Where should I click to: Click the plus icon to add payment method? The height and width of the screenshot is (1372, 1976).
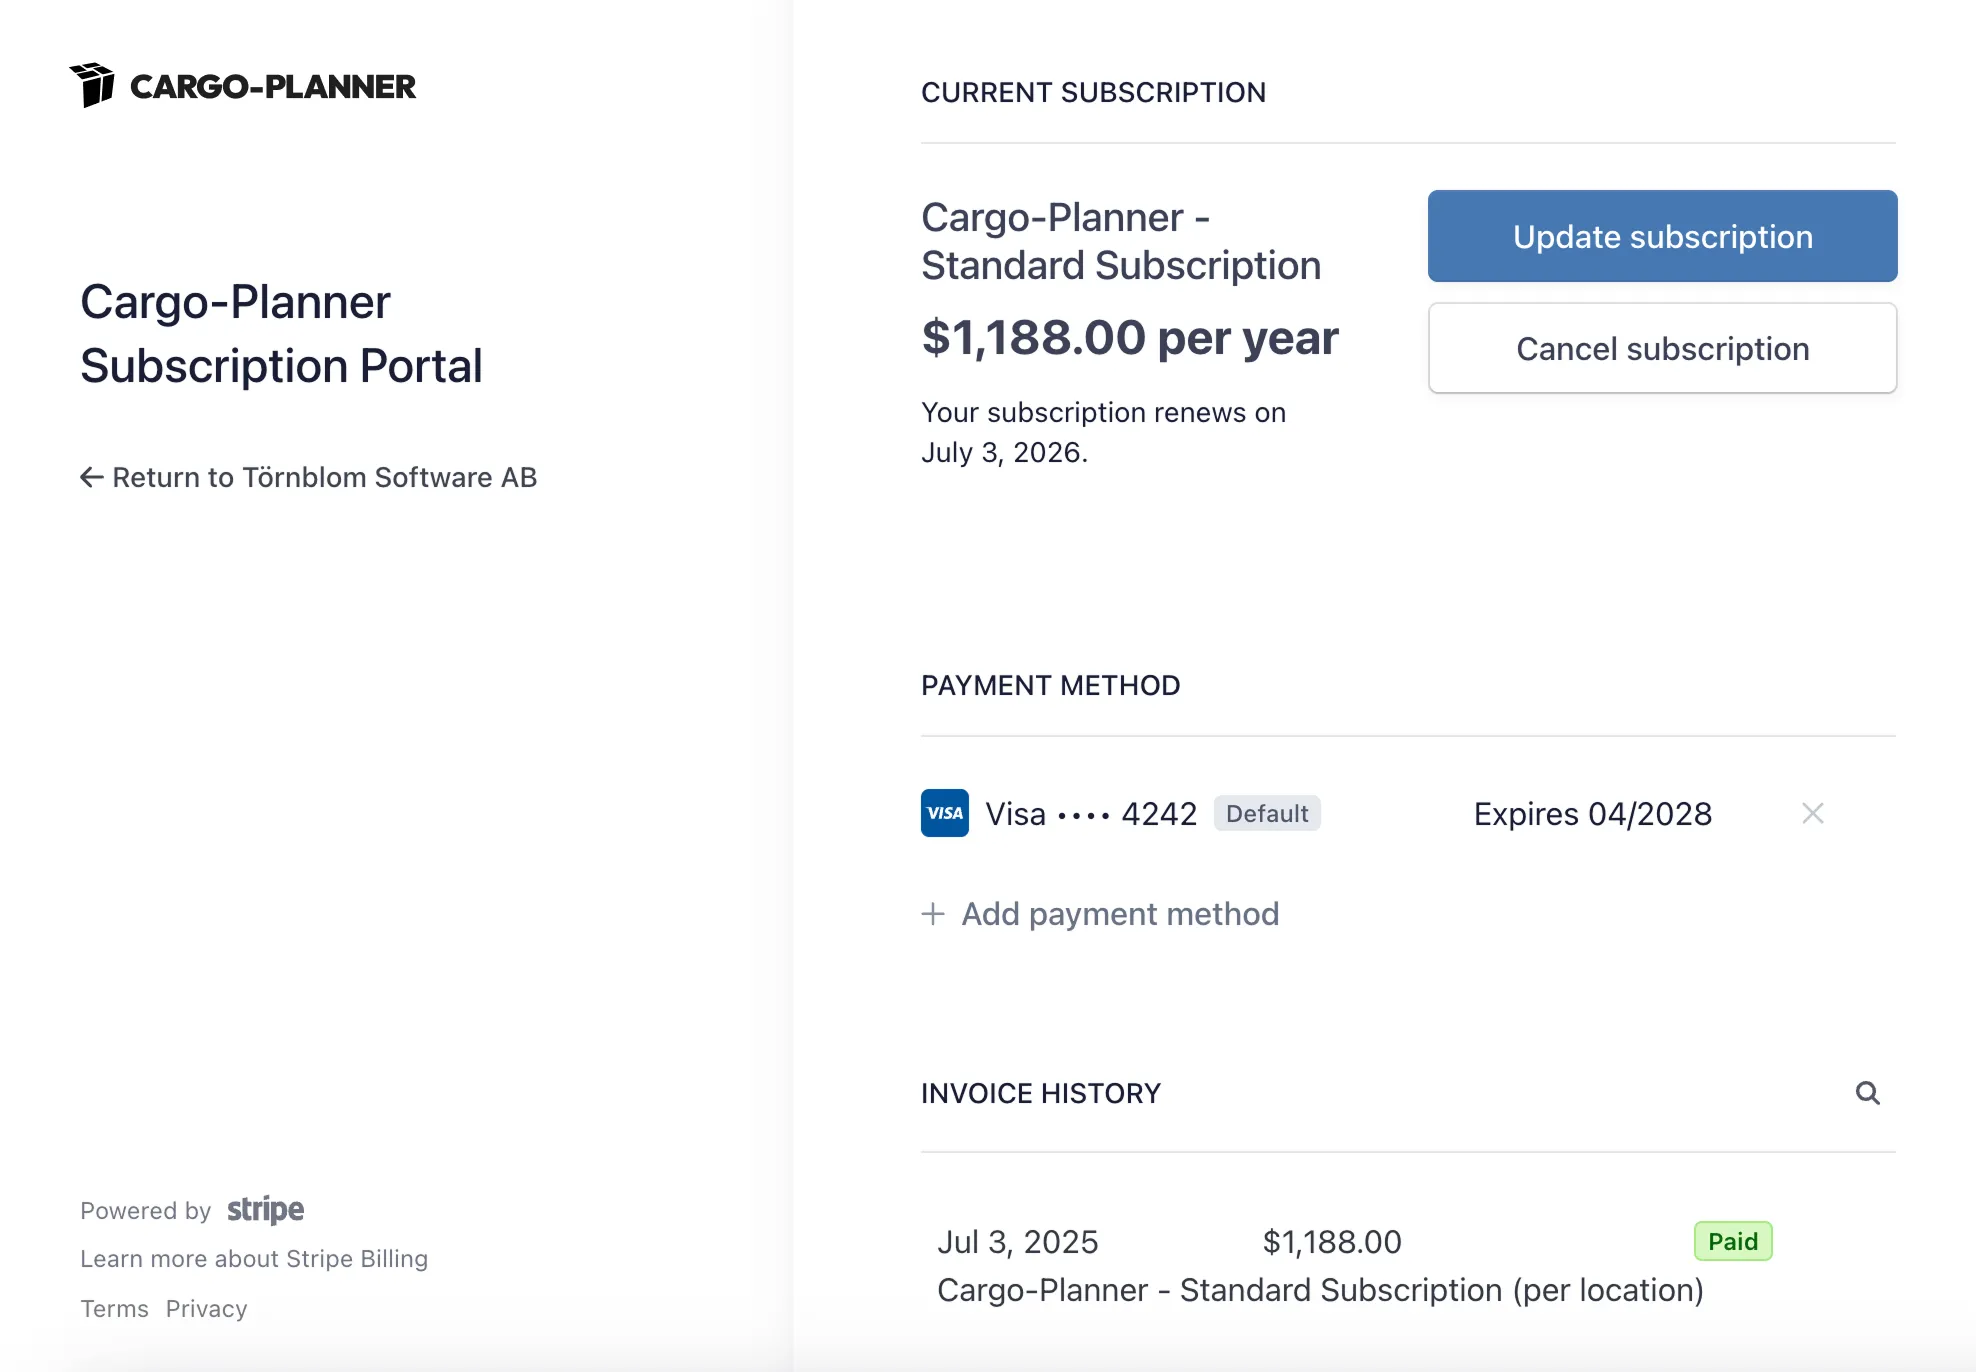point(932,914)
